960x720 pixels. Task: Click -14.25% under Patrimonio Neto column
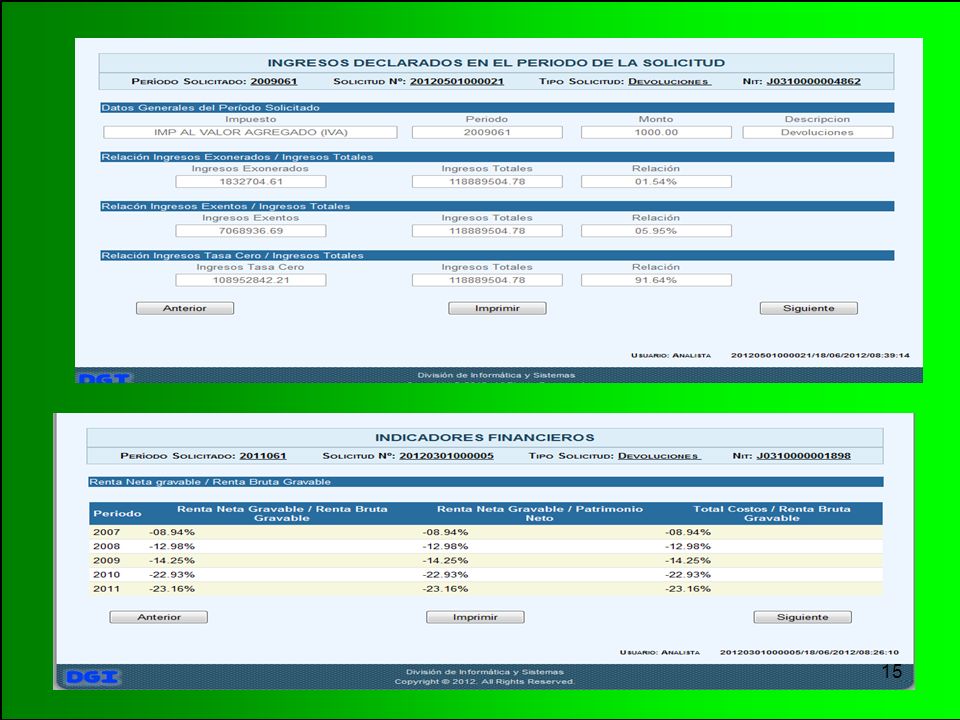(445, 560)
